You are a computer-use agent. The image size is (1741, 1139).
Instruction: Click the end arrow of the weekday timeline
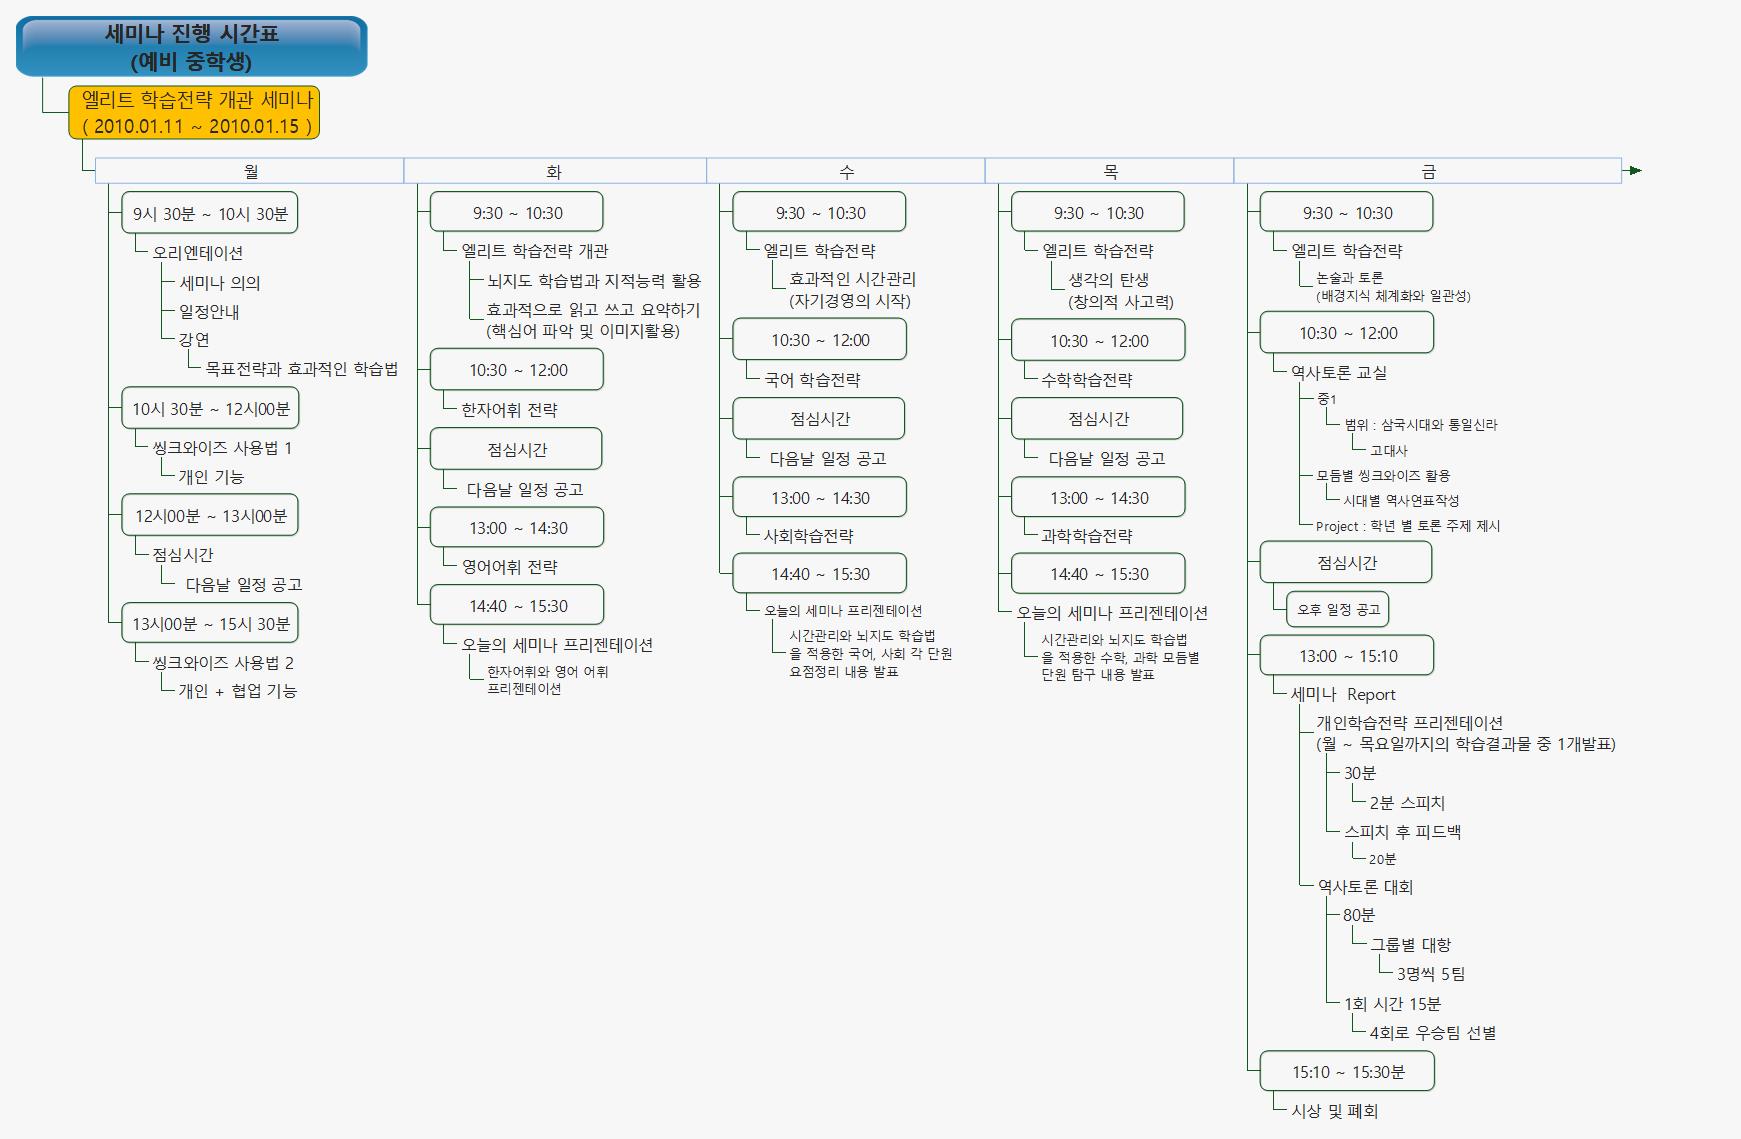[1634, 171]
